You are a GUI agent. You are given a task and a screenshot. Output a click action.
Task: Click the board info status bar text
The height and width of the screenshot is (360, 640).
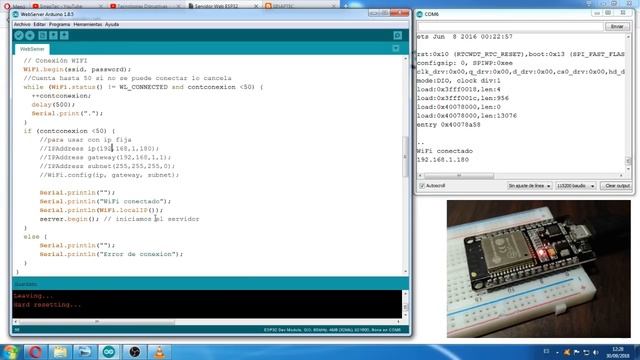click(x=332, y=330)
